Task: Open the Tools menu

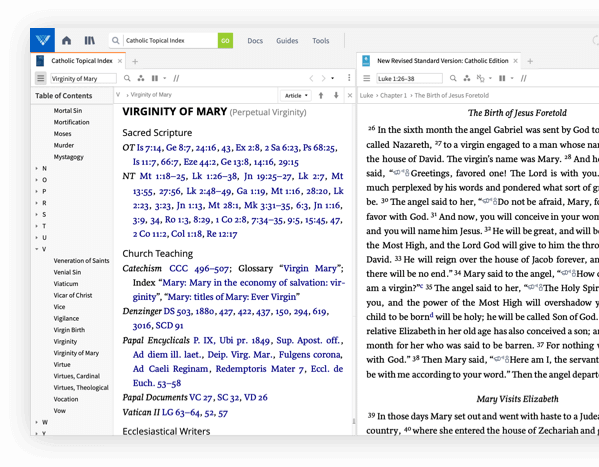Action: click(x=321, y=41)
